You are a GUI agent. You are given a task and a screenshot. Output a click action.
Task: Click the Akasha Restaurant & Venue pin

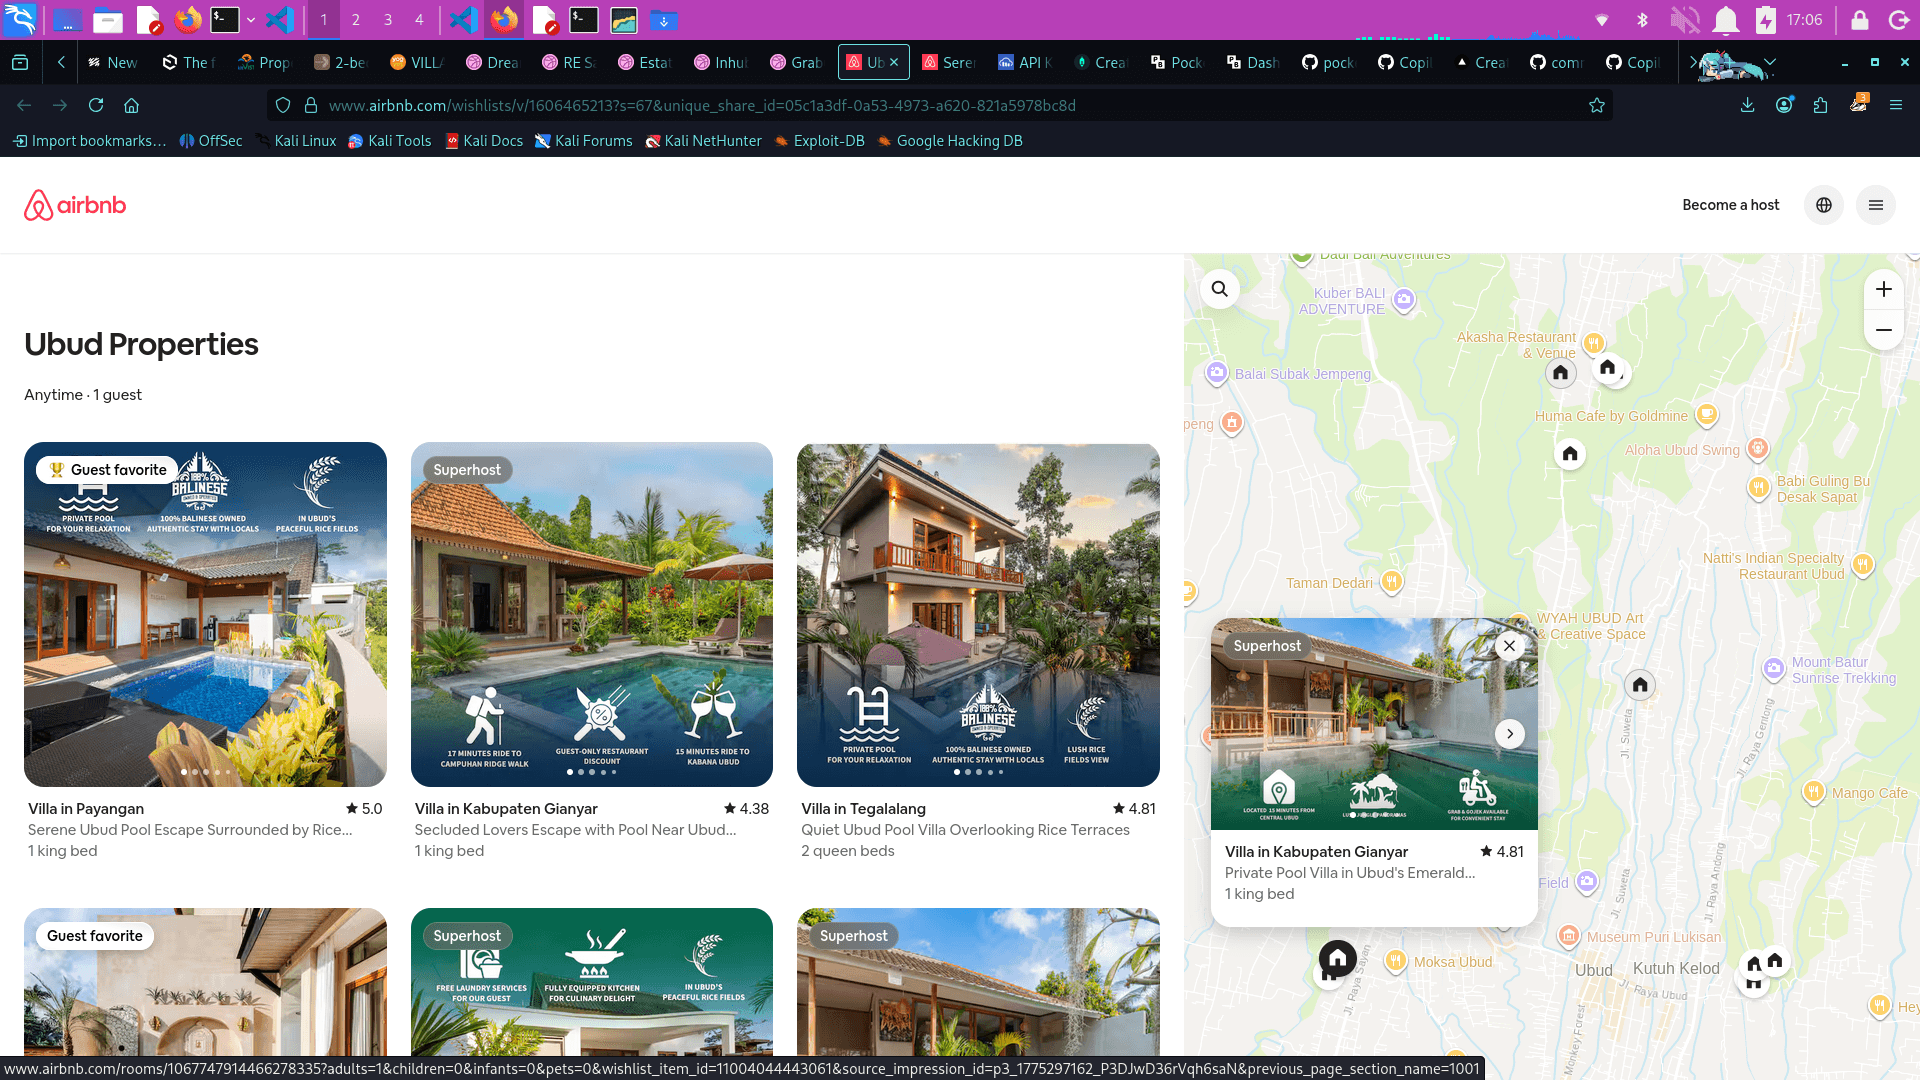coord(1593,343)
